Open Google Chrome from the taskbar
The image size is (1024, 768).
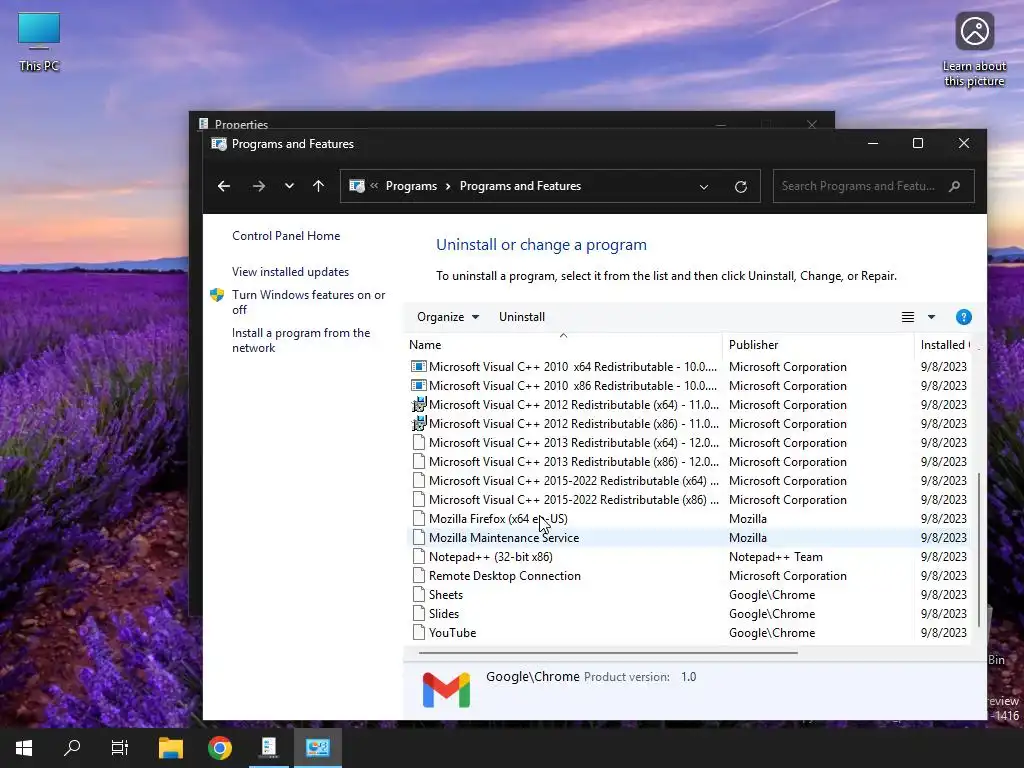tap(219, 748)
